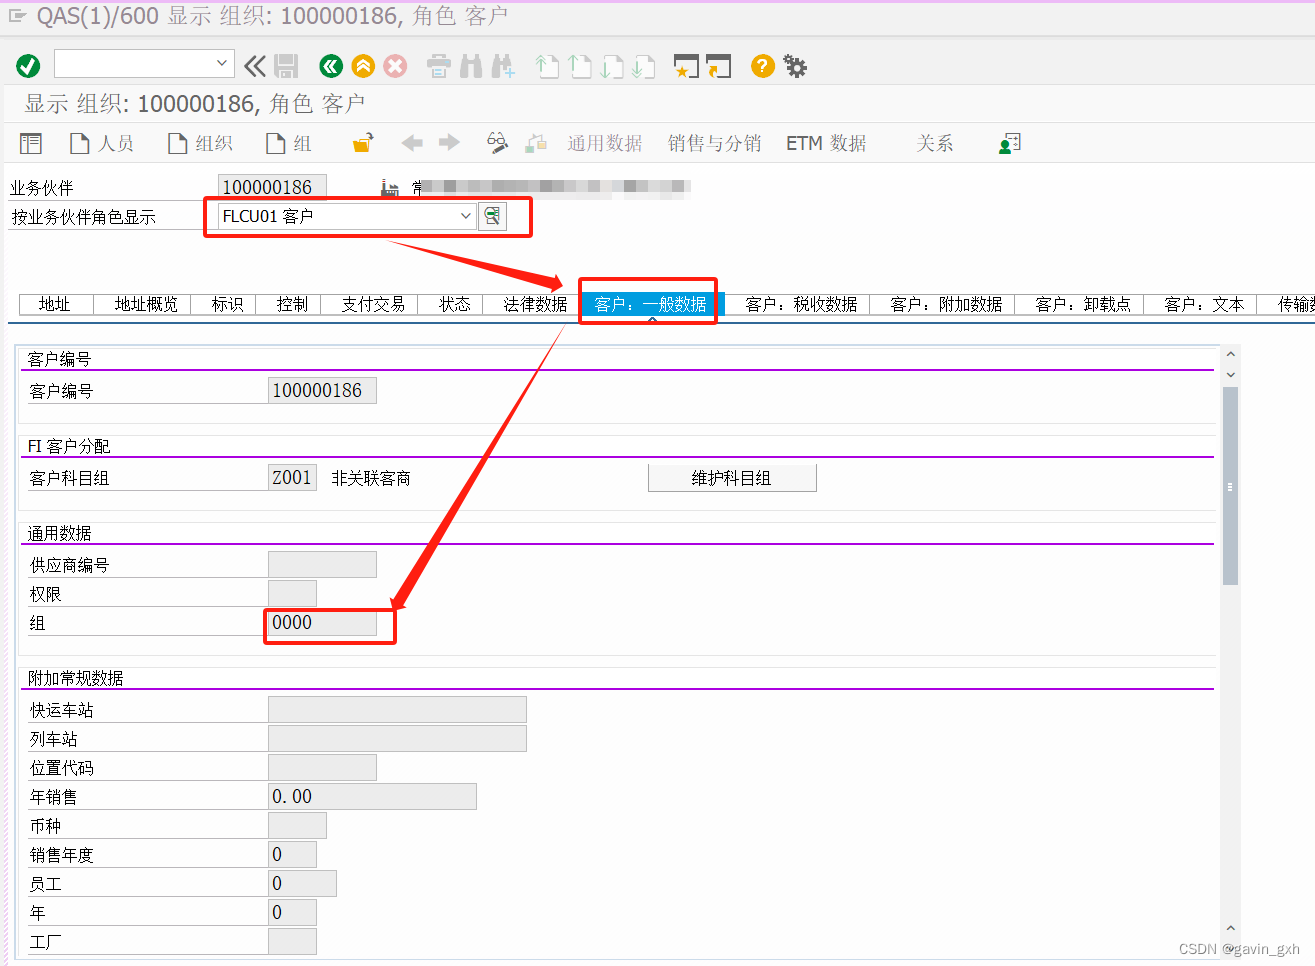This screenshot has height=966, width=1315.
Task: Open the Help question mark icon
Action: 762,66
